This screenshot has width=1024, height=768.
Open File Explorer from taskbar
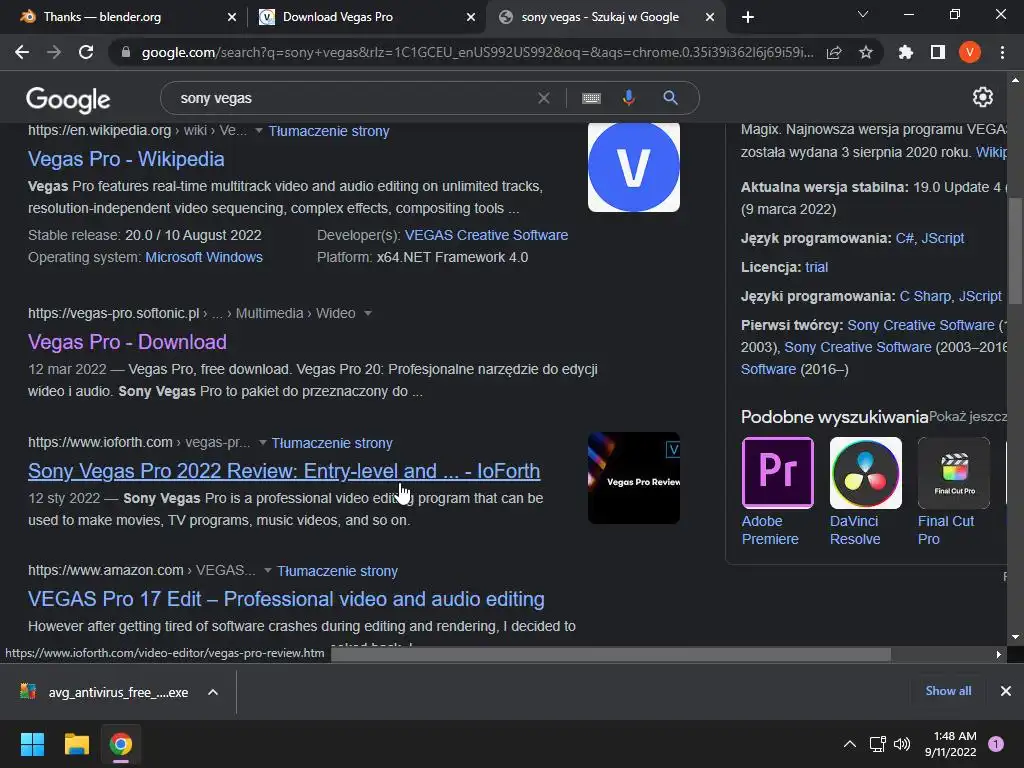[76, 744]
